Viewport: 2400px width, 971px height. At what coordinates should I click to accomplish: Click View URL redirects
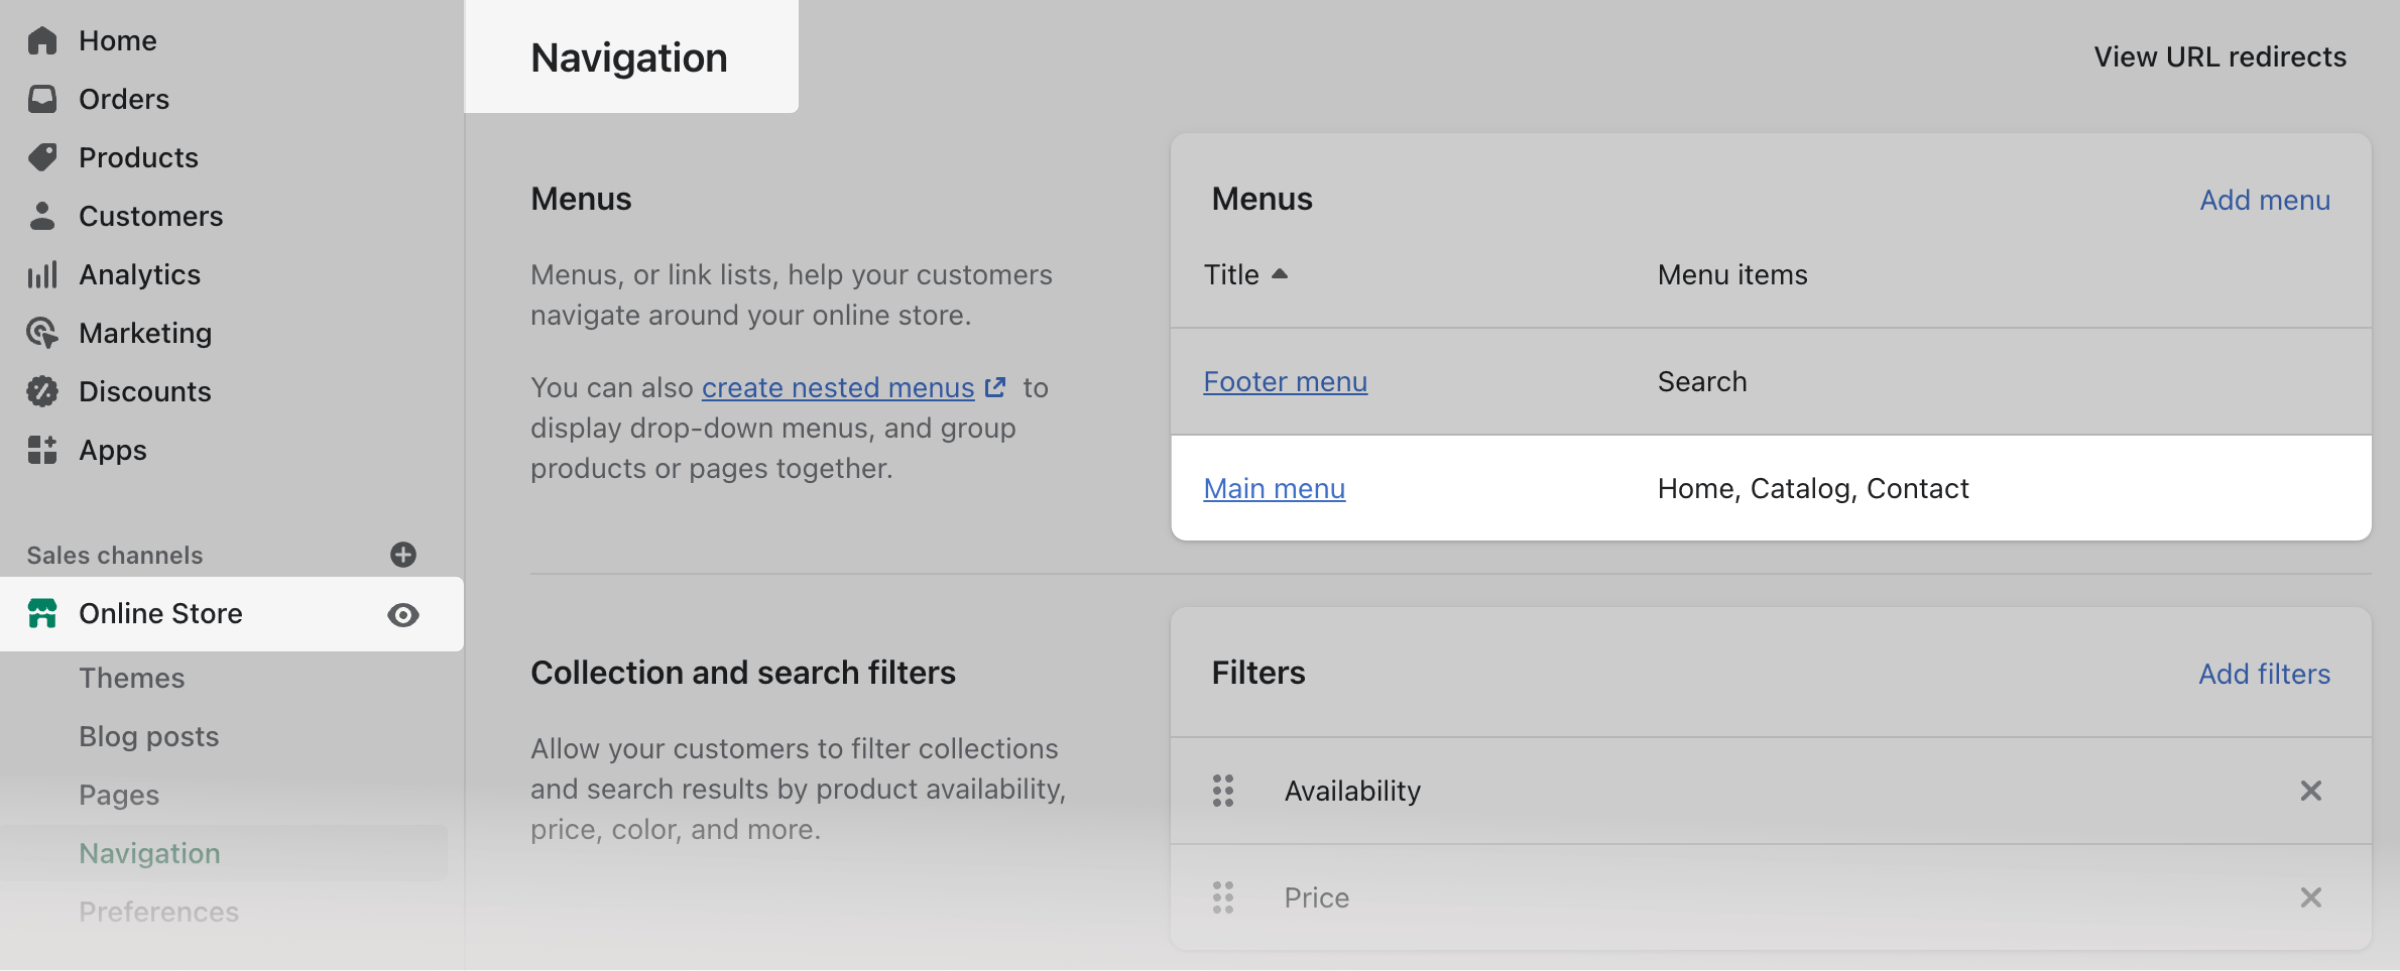[x=2220, y=57]
